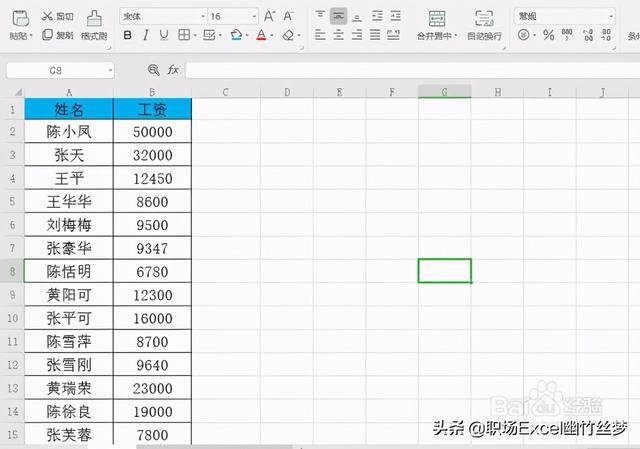The height and width of the screenshot is (449, 640).
Task: Open the font name dropdown
Action: coord(203,17)
